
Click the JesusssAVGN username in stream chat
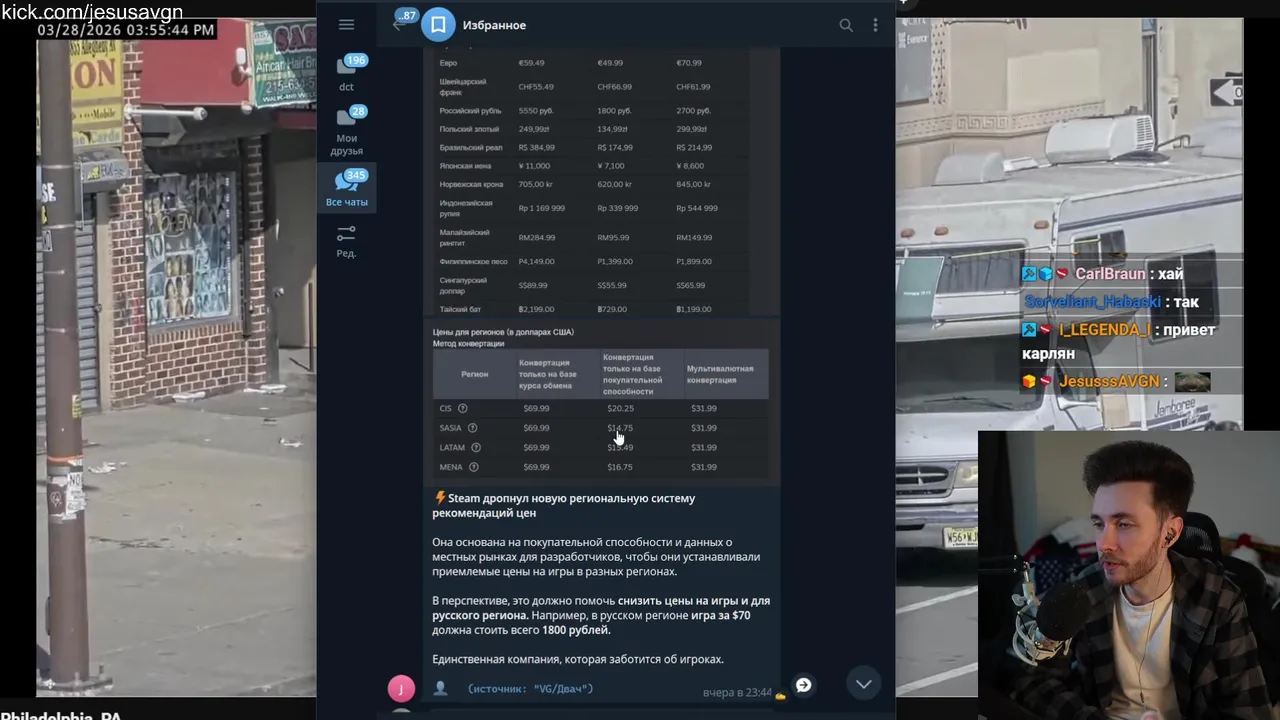[1109, 381]
